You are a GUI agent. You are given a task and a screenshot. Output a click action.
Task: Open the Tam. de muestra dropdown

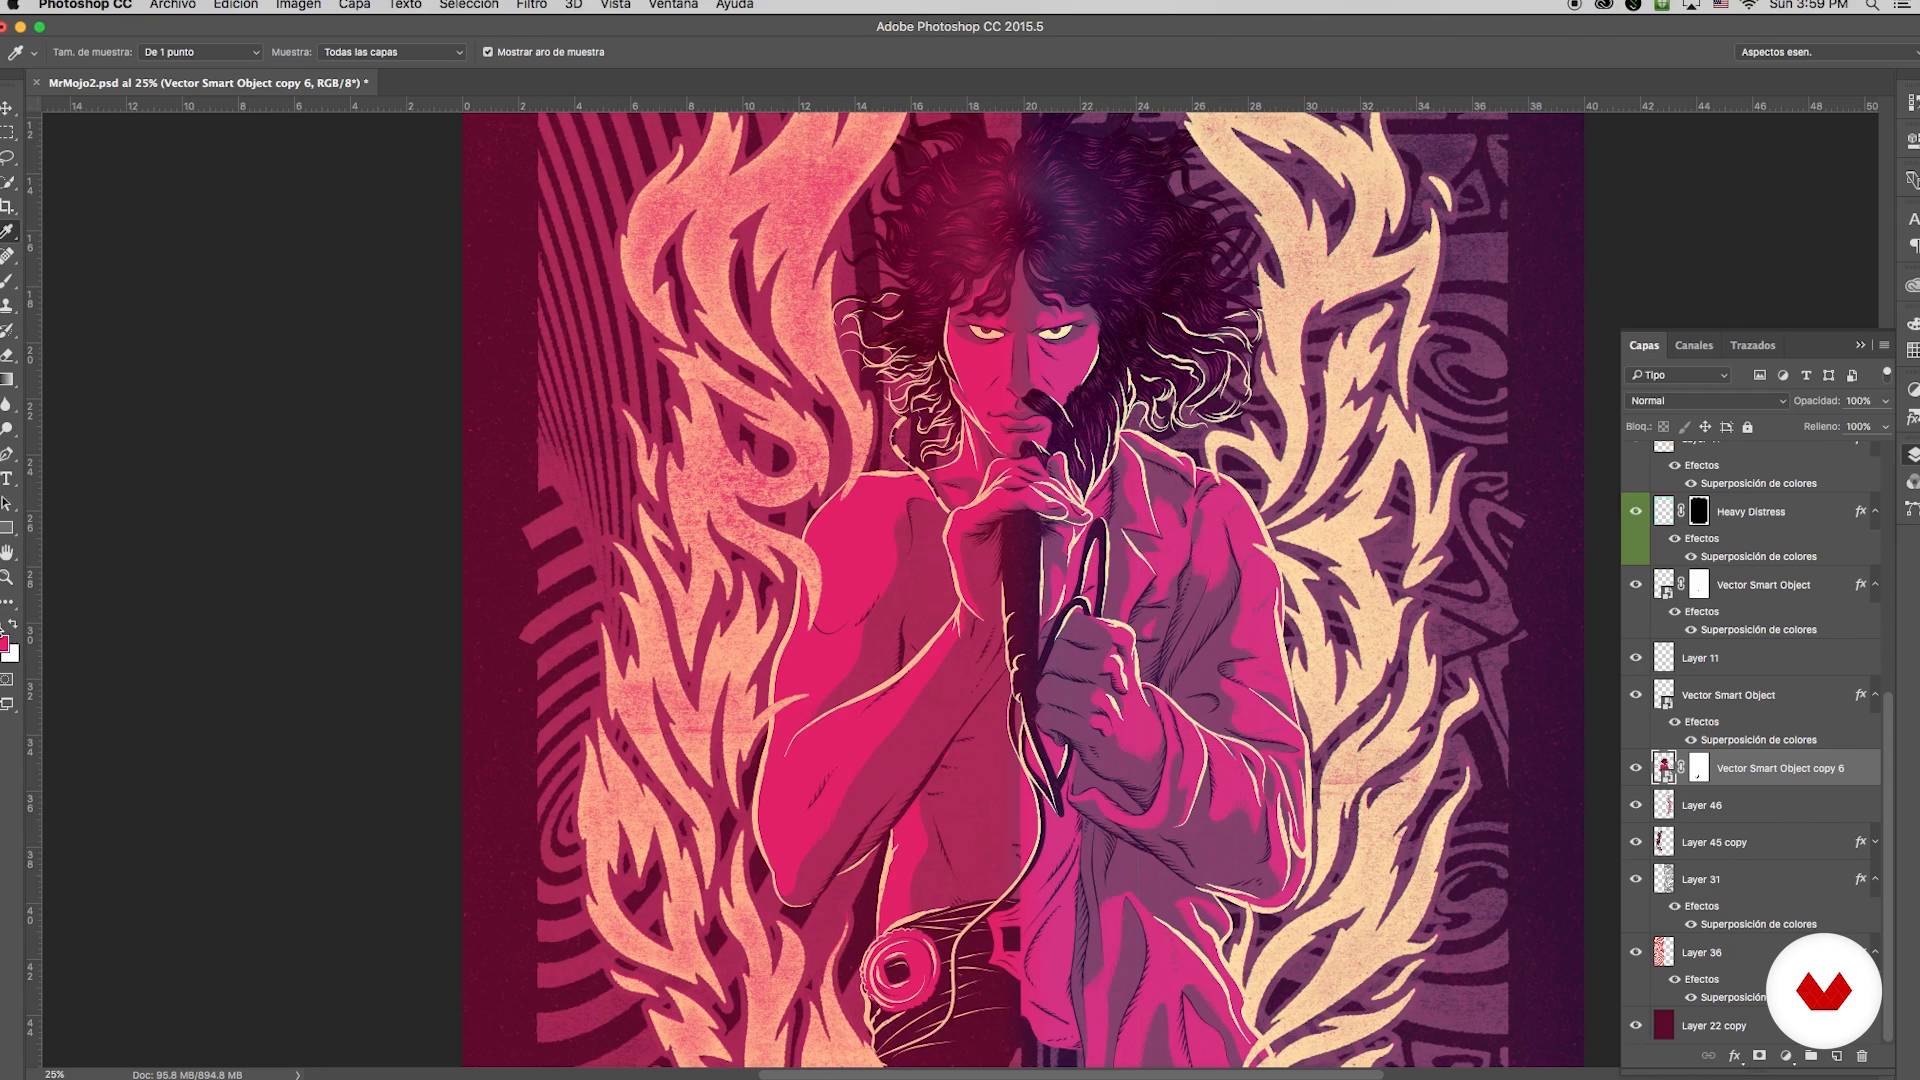click(x=201, y=52)
